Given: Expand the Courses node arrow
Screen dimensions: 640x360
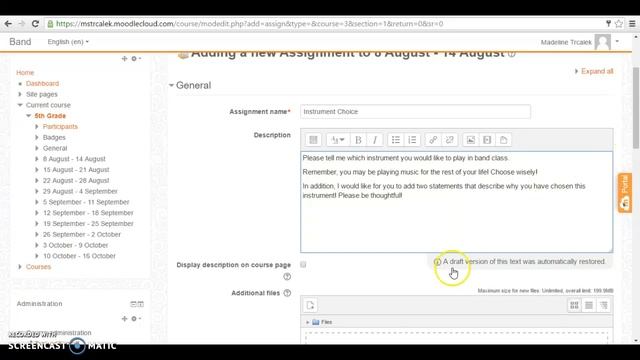Looking at the screenshot, I should [20, 267].
